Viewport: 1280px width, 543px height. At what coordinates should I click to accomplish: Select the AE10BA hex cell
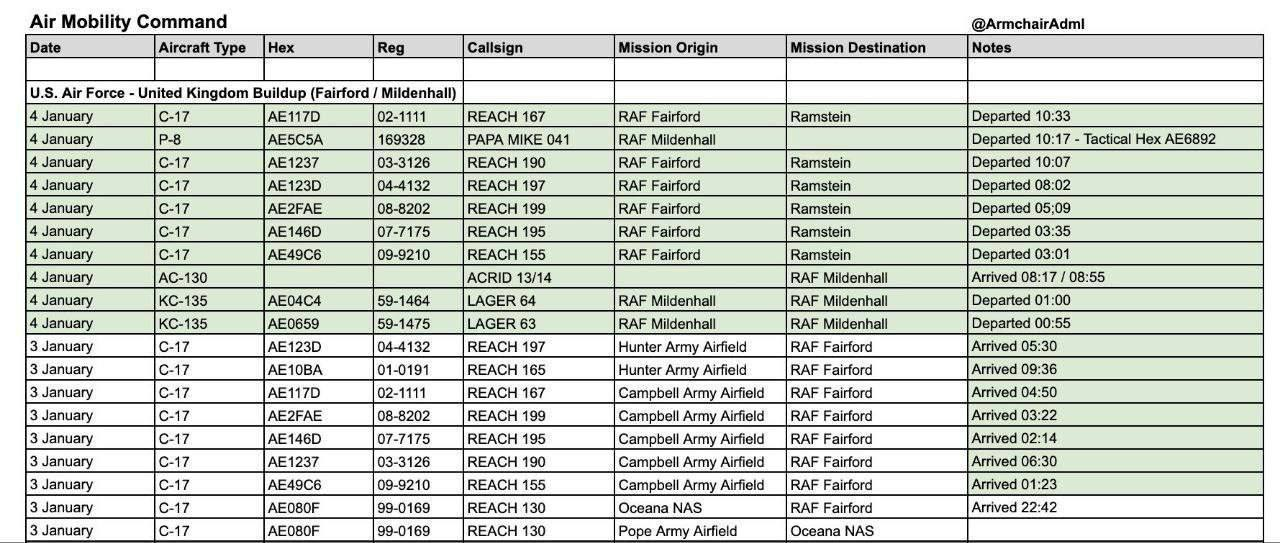coord(295,369)
